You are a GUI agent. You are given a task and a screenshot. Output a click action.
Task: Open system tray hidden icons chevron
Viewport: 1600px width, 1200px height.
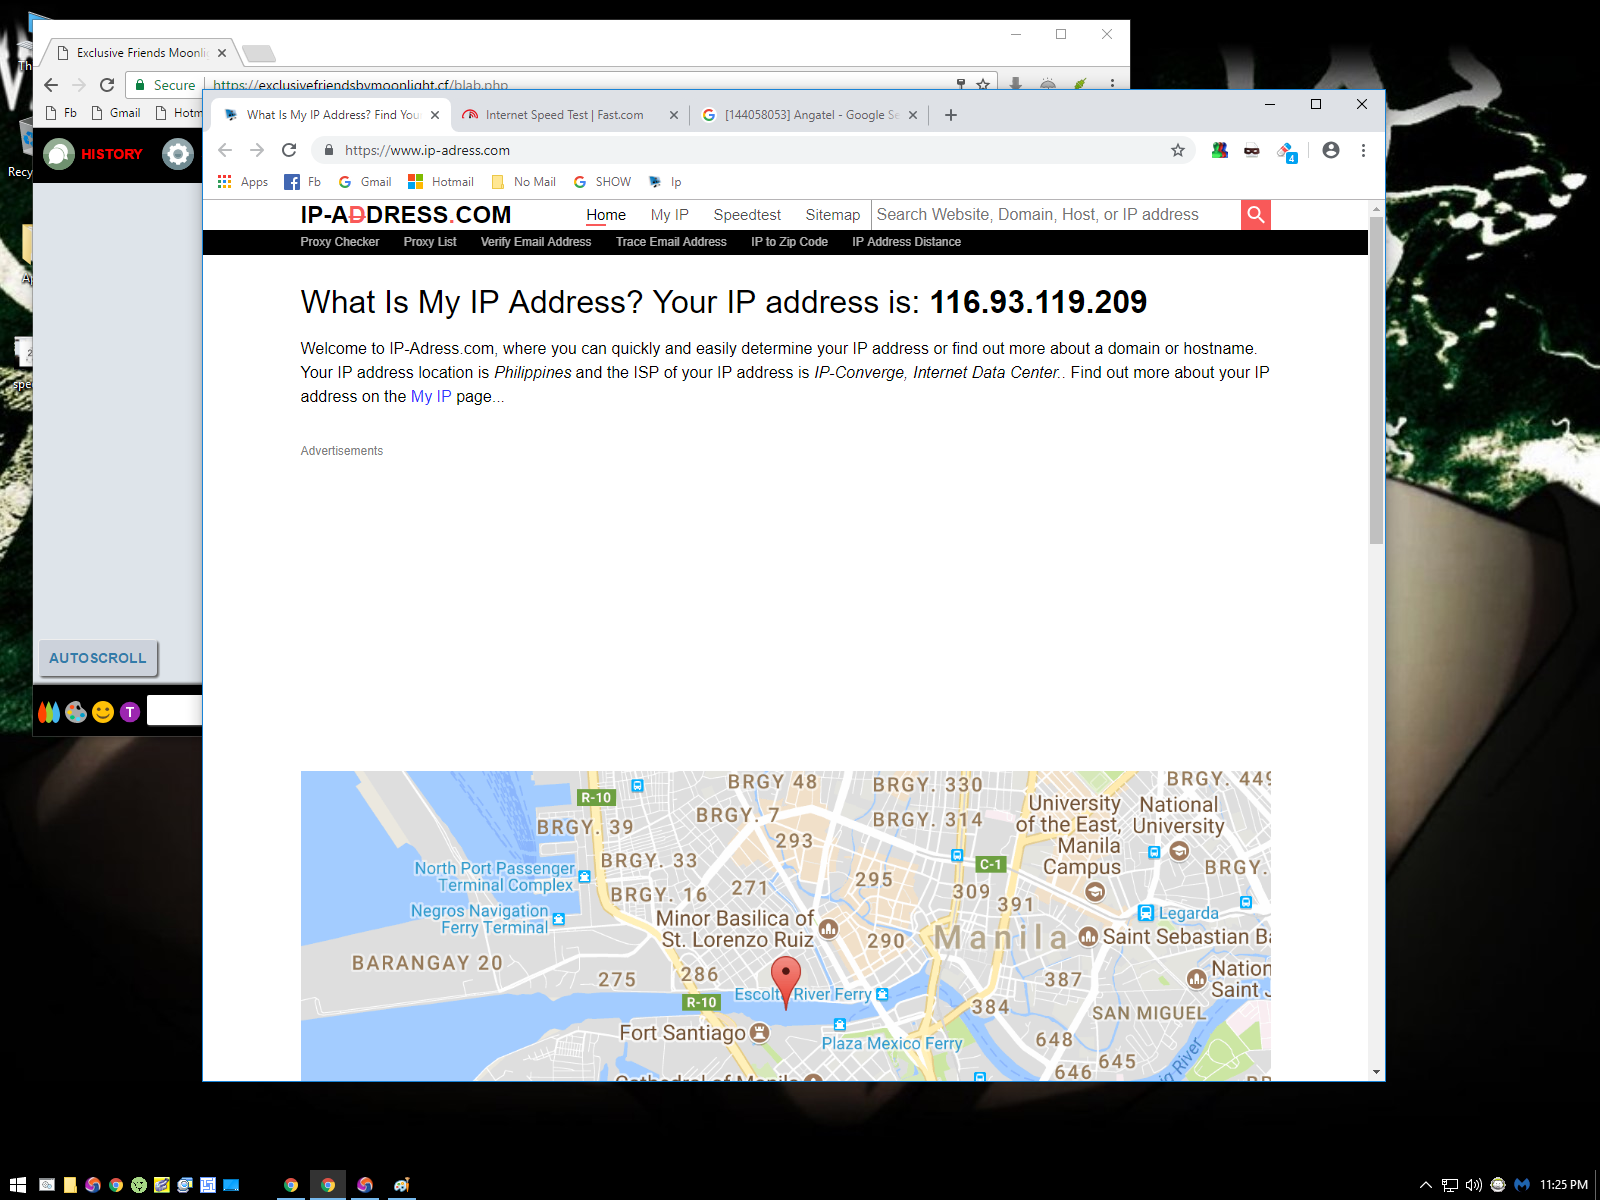tap(1426, 1185)
